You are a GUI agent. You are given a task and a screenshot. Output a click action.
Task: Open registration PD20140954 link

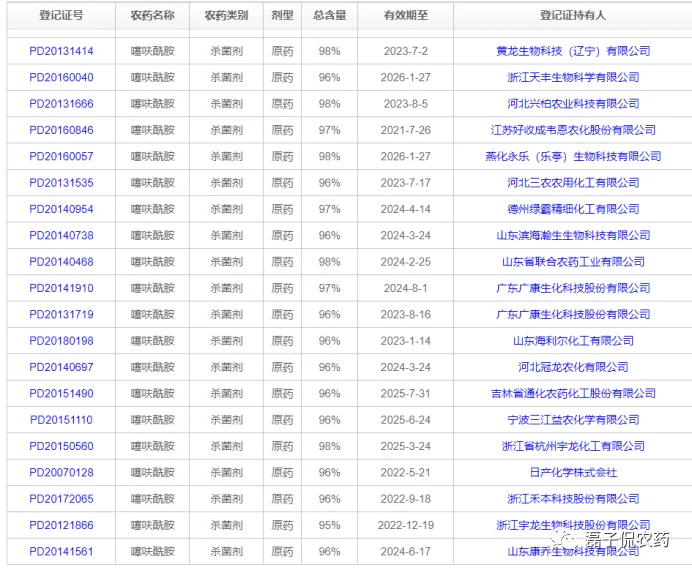(x=61, y=209)
